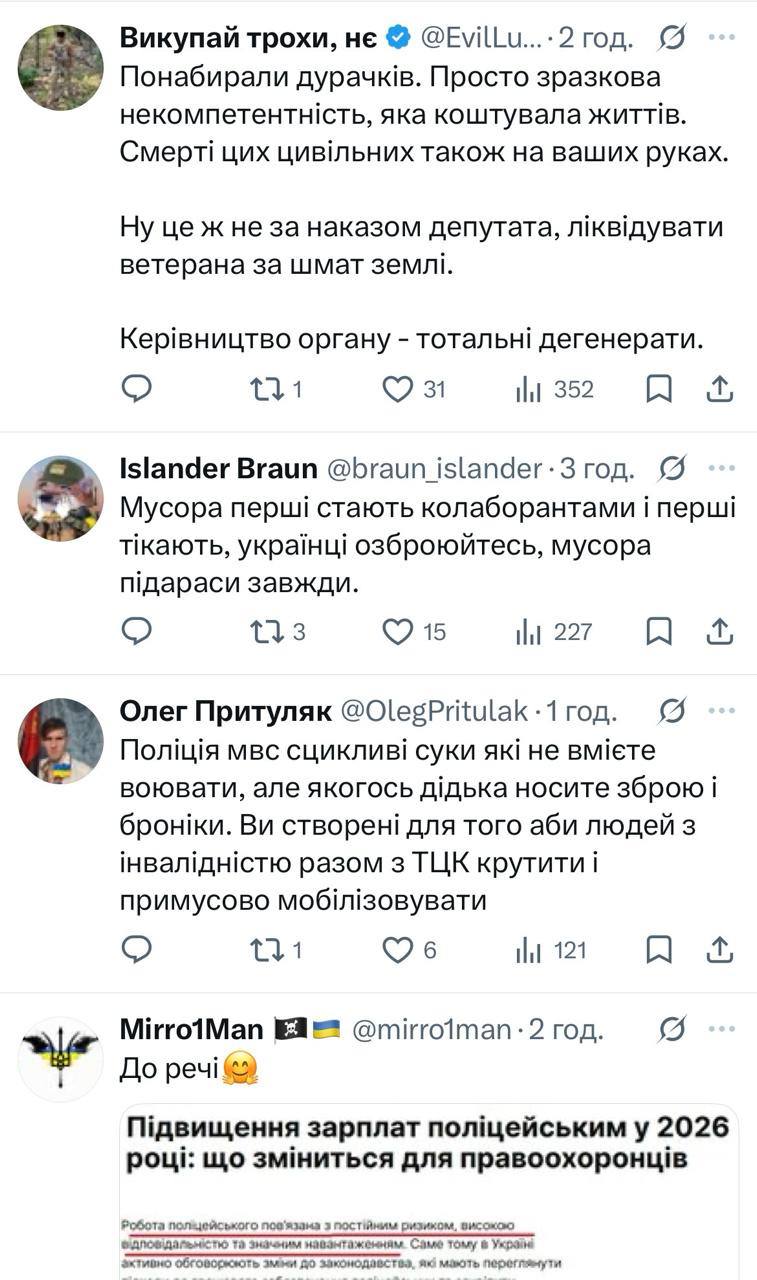Bookmark the post by Викупай трохи
The image size is (757, 1280).
pos(659,390)
